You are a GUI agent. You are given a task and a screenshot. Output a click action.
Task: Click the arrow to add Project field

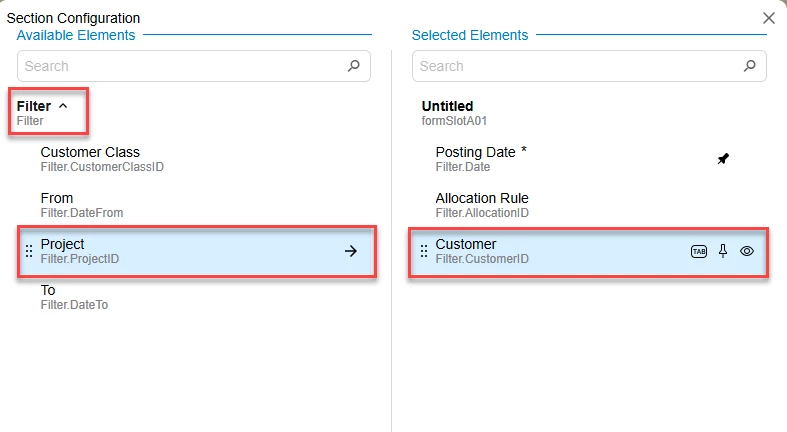point(351,251)
